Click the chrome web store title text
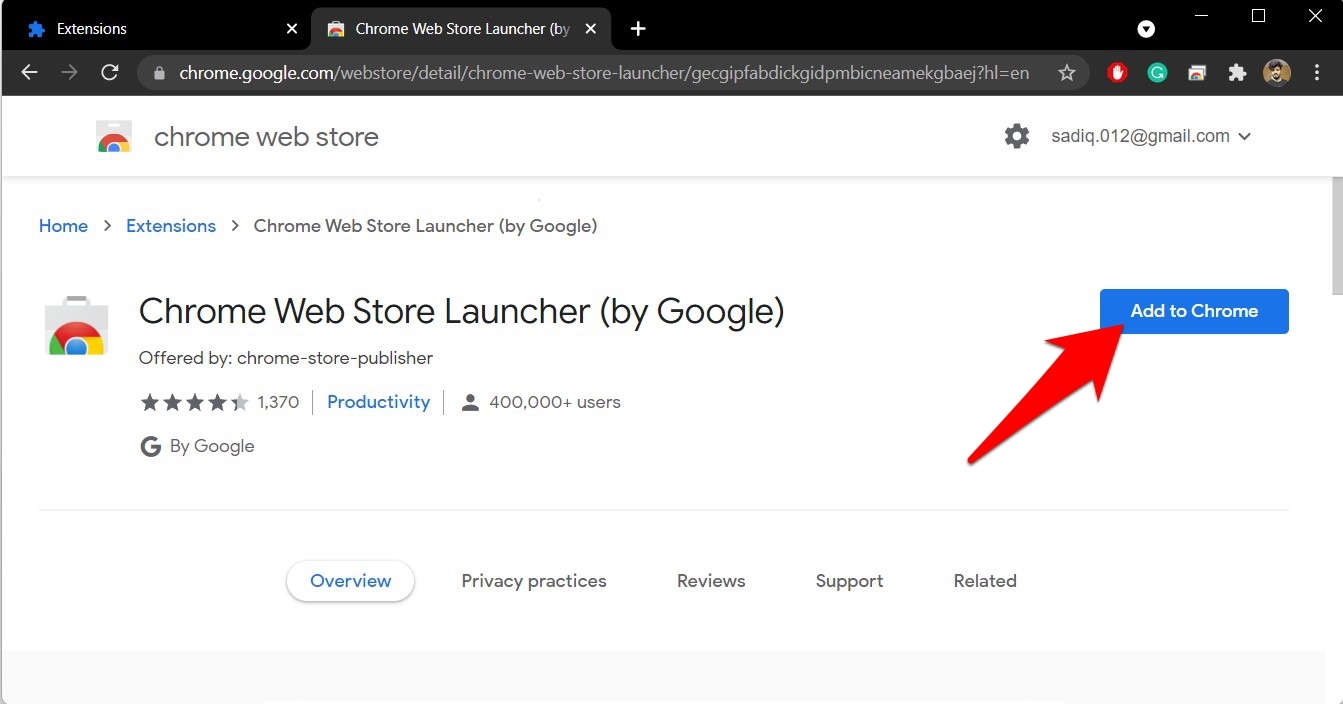The image size is (1343, 704). [266, 137]
